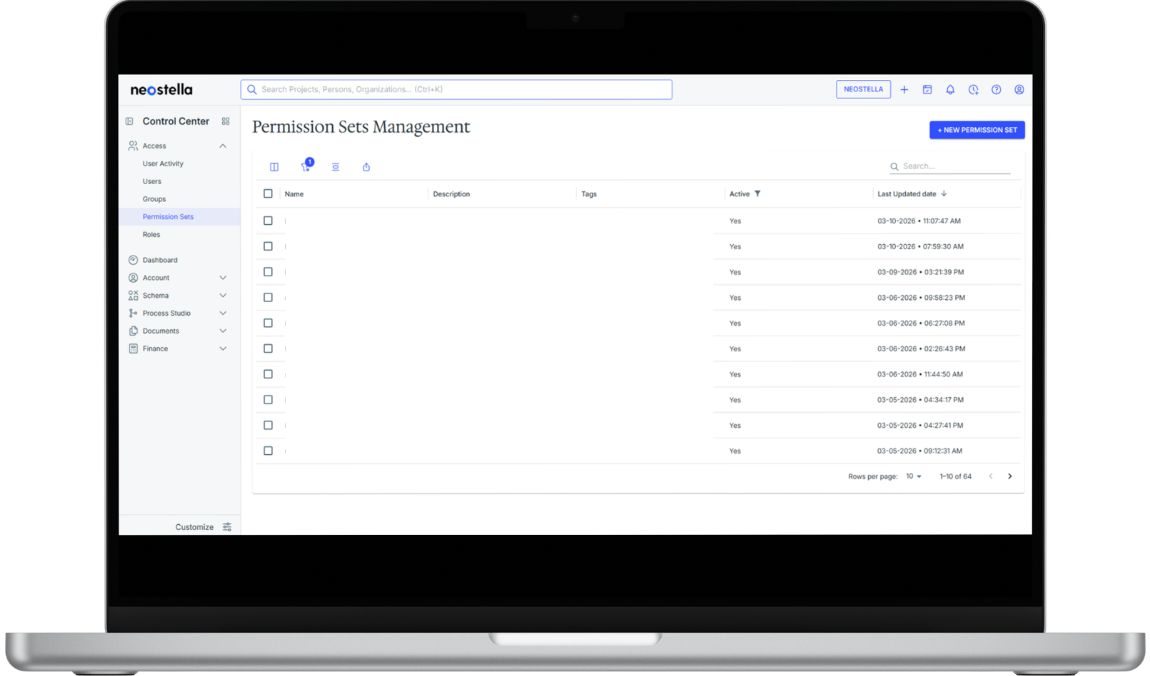Click the New Permission Set button
The height and width of the screenshot is (676, 1150).
click(x=977, y=130)
